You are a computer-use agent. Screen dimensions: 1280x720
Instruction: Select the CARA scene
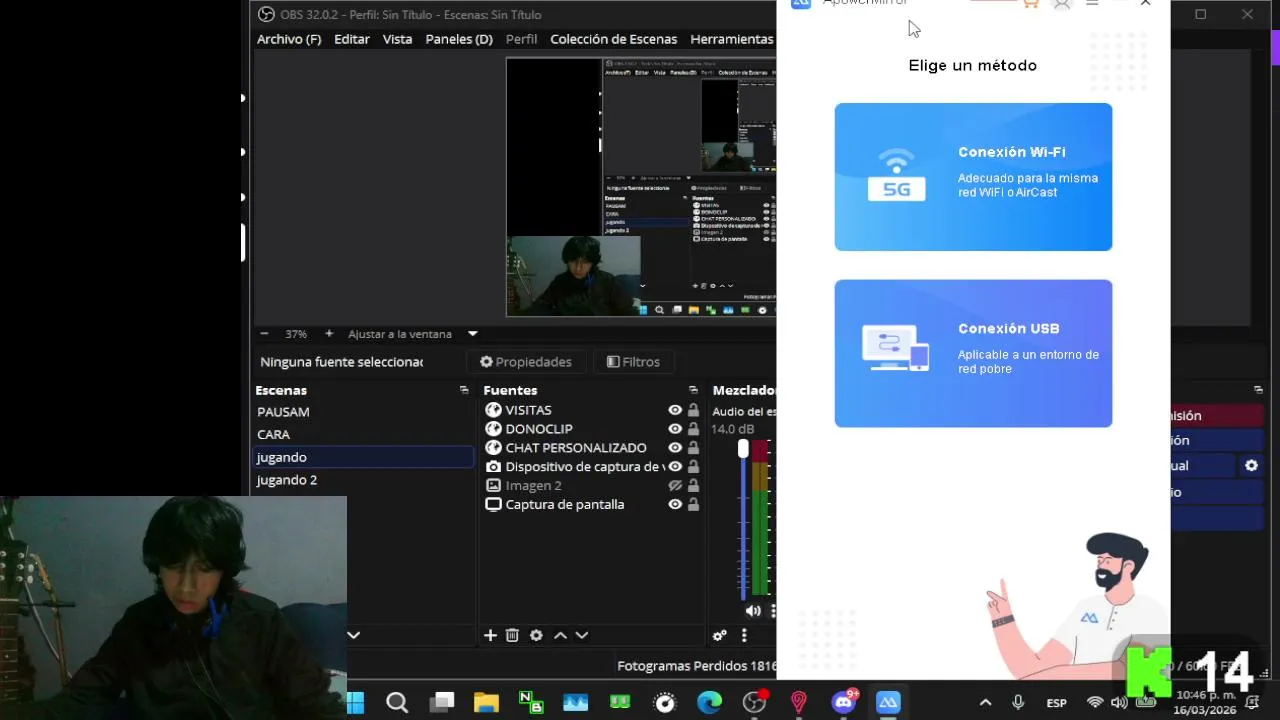363,434
